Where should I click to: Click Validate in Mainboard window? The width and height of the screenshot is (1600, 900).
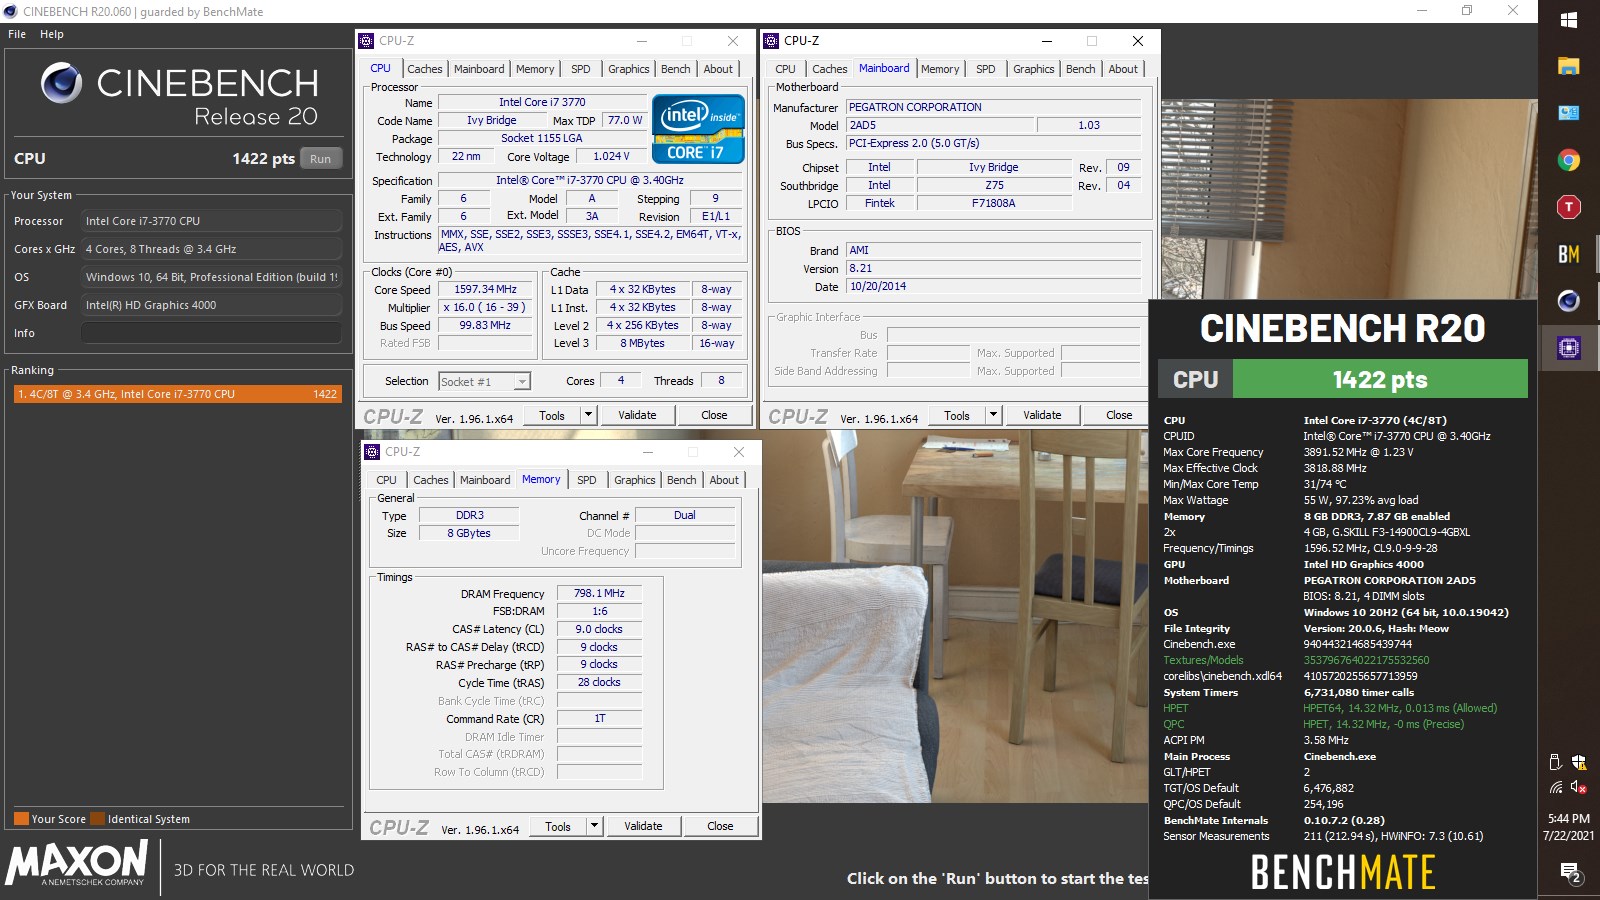click(1042, 415)
